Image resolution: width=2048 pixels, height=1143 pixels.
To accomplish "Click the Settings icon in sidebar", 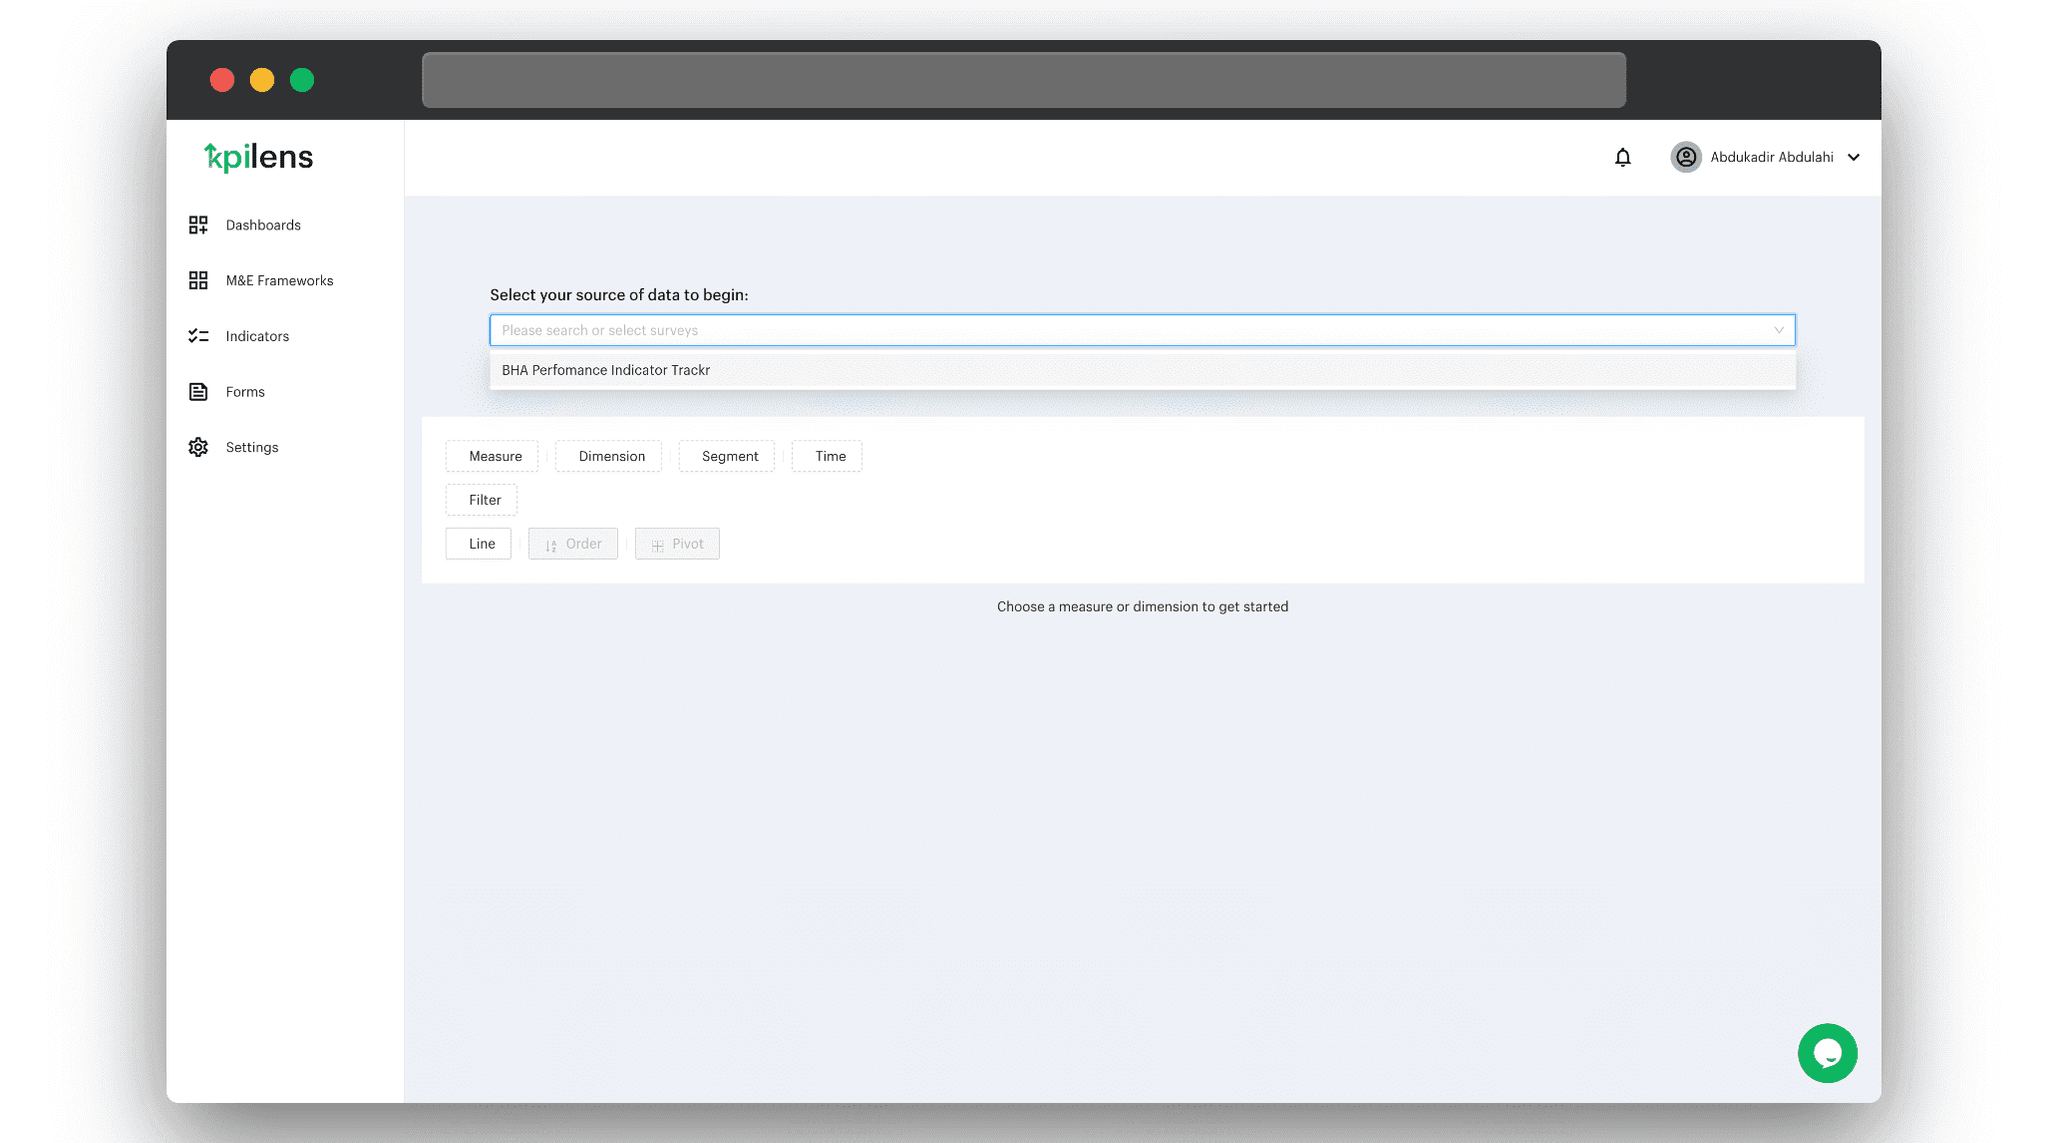I will 197,447.
